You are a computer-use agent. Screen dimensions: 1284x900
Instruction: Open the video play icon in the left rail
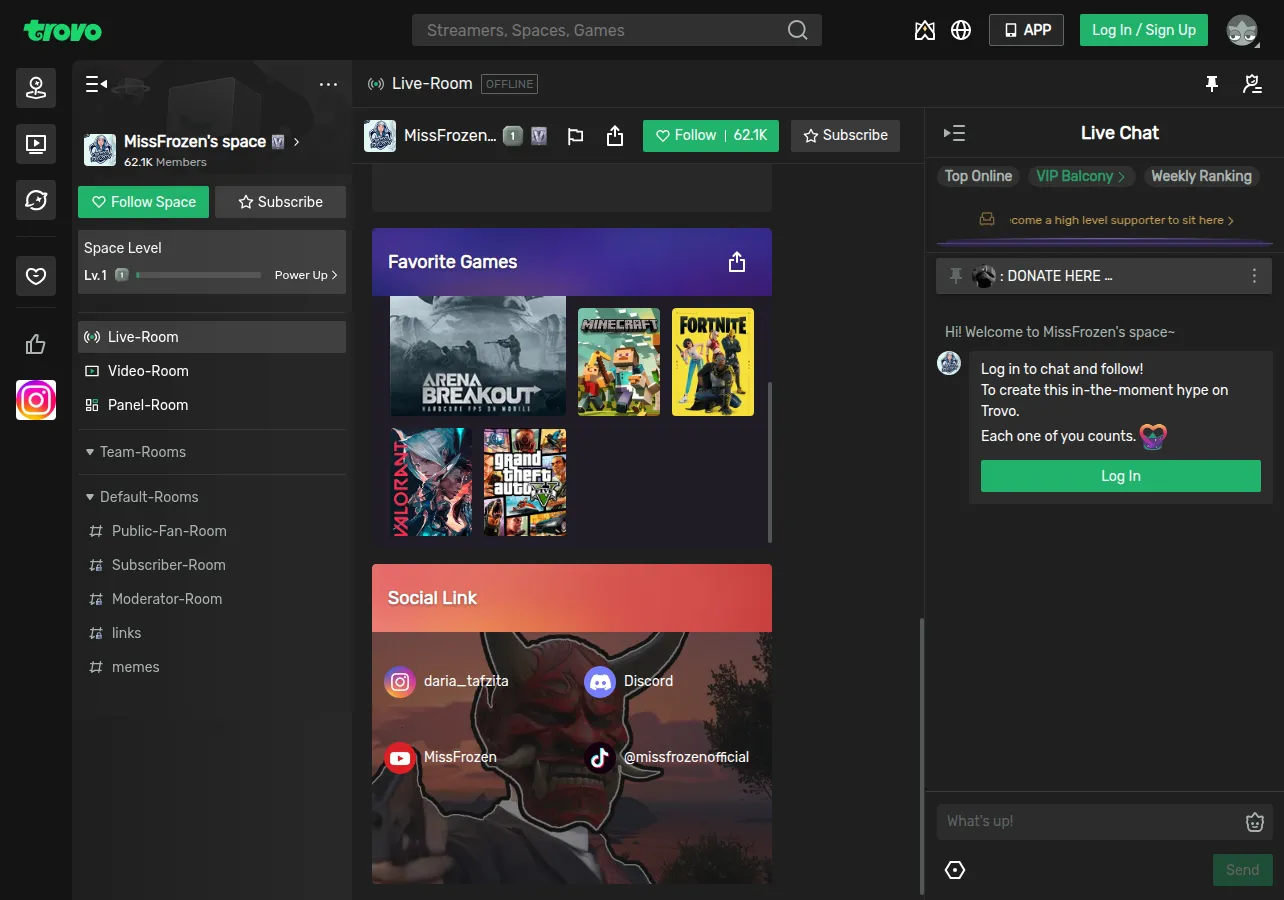coord(36,144)
